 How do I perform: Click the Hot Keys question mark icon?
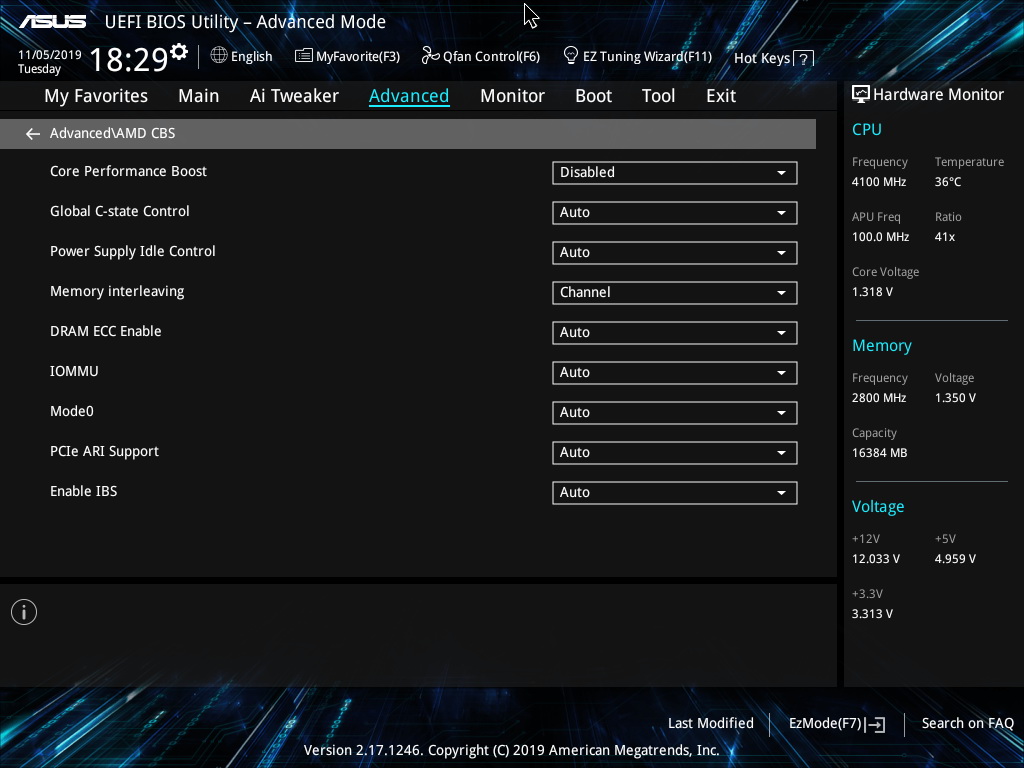[804, 59]
